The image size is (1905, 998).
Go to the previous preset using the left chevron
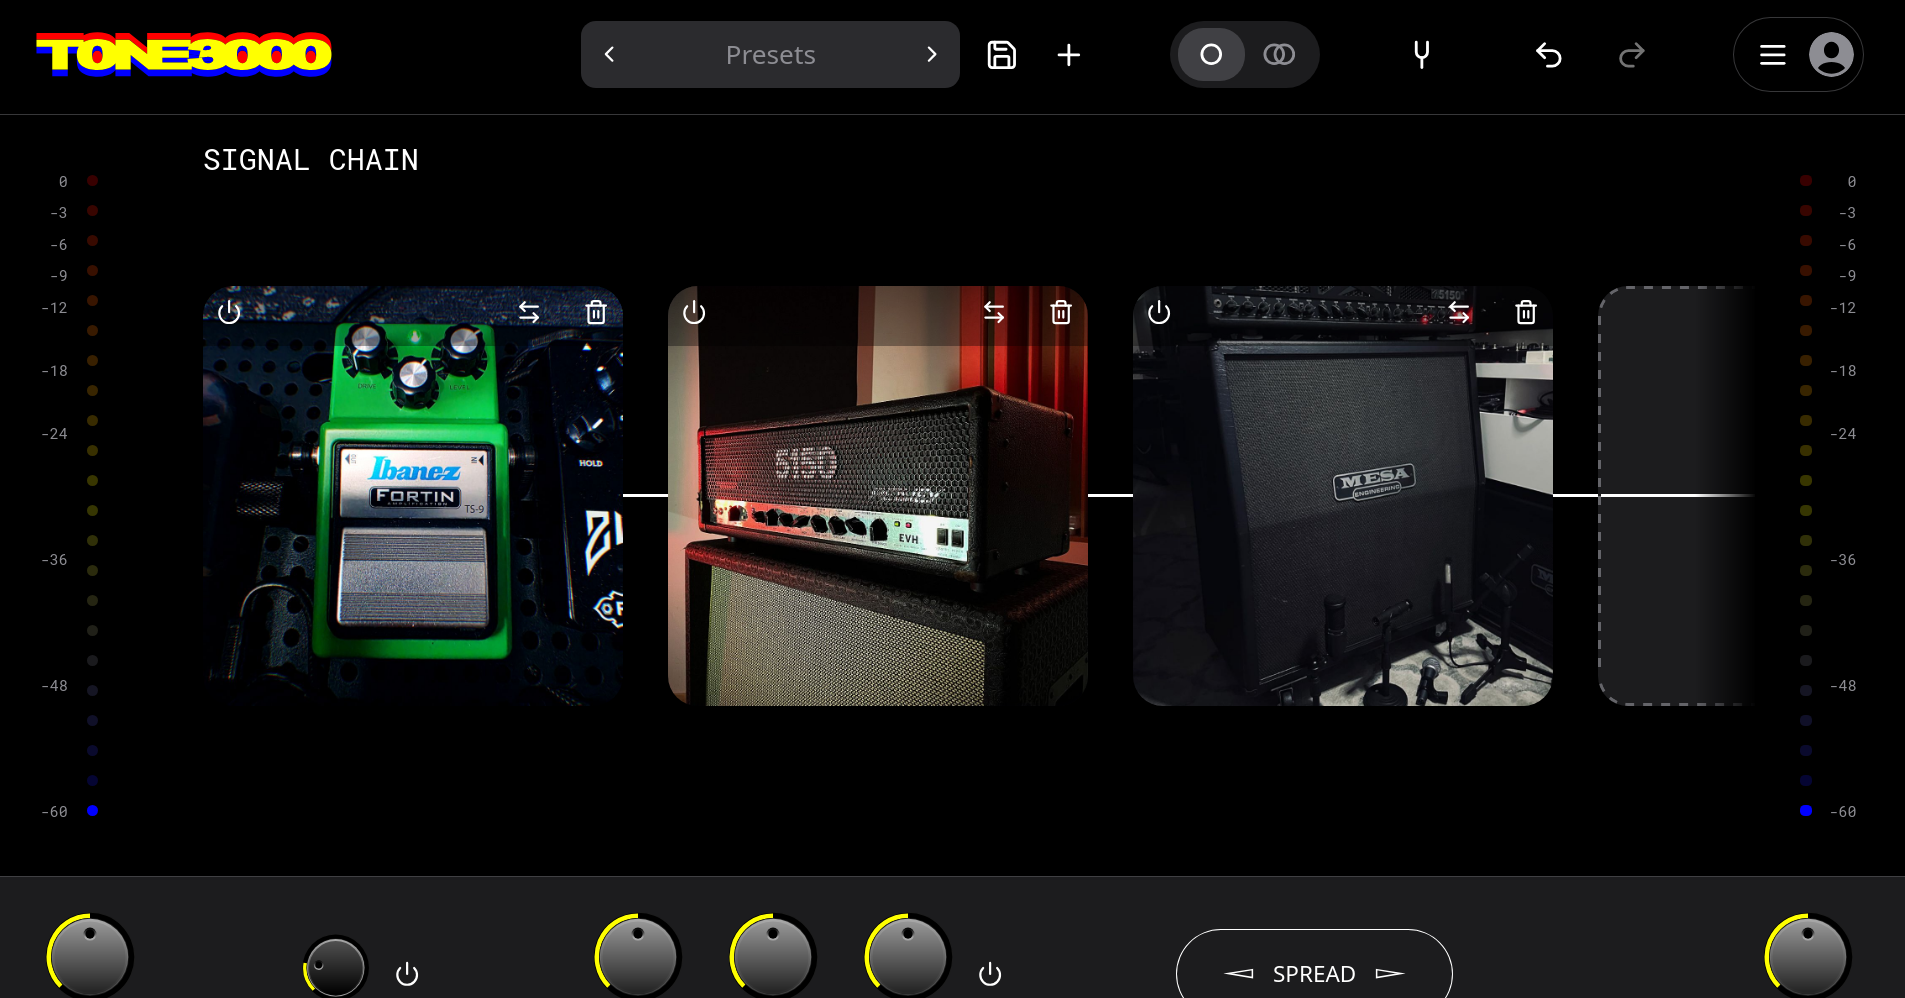[x=609, y=55]
